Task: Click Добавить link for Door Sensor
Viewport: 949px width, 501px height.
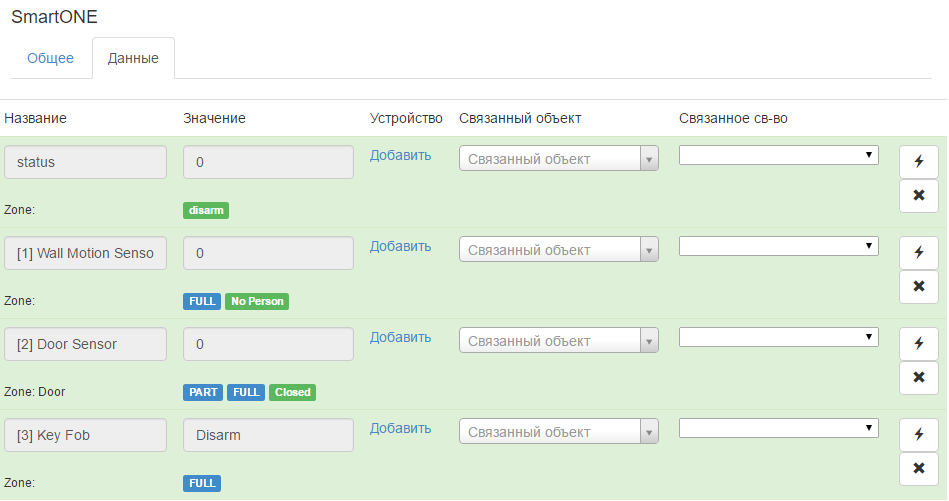Action: 400,337
